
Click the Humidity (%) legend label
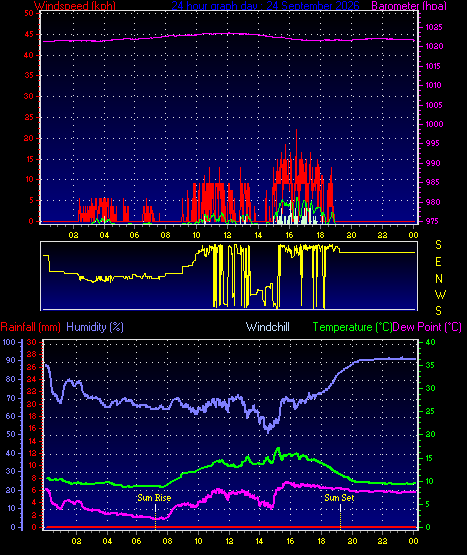(x=95, y=327)
